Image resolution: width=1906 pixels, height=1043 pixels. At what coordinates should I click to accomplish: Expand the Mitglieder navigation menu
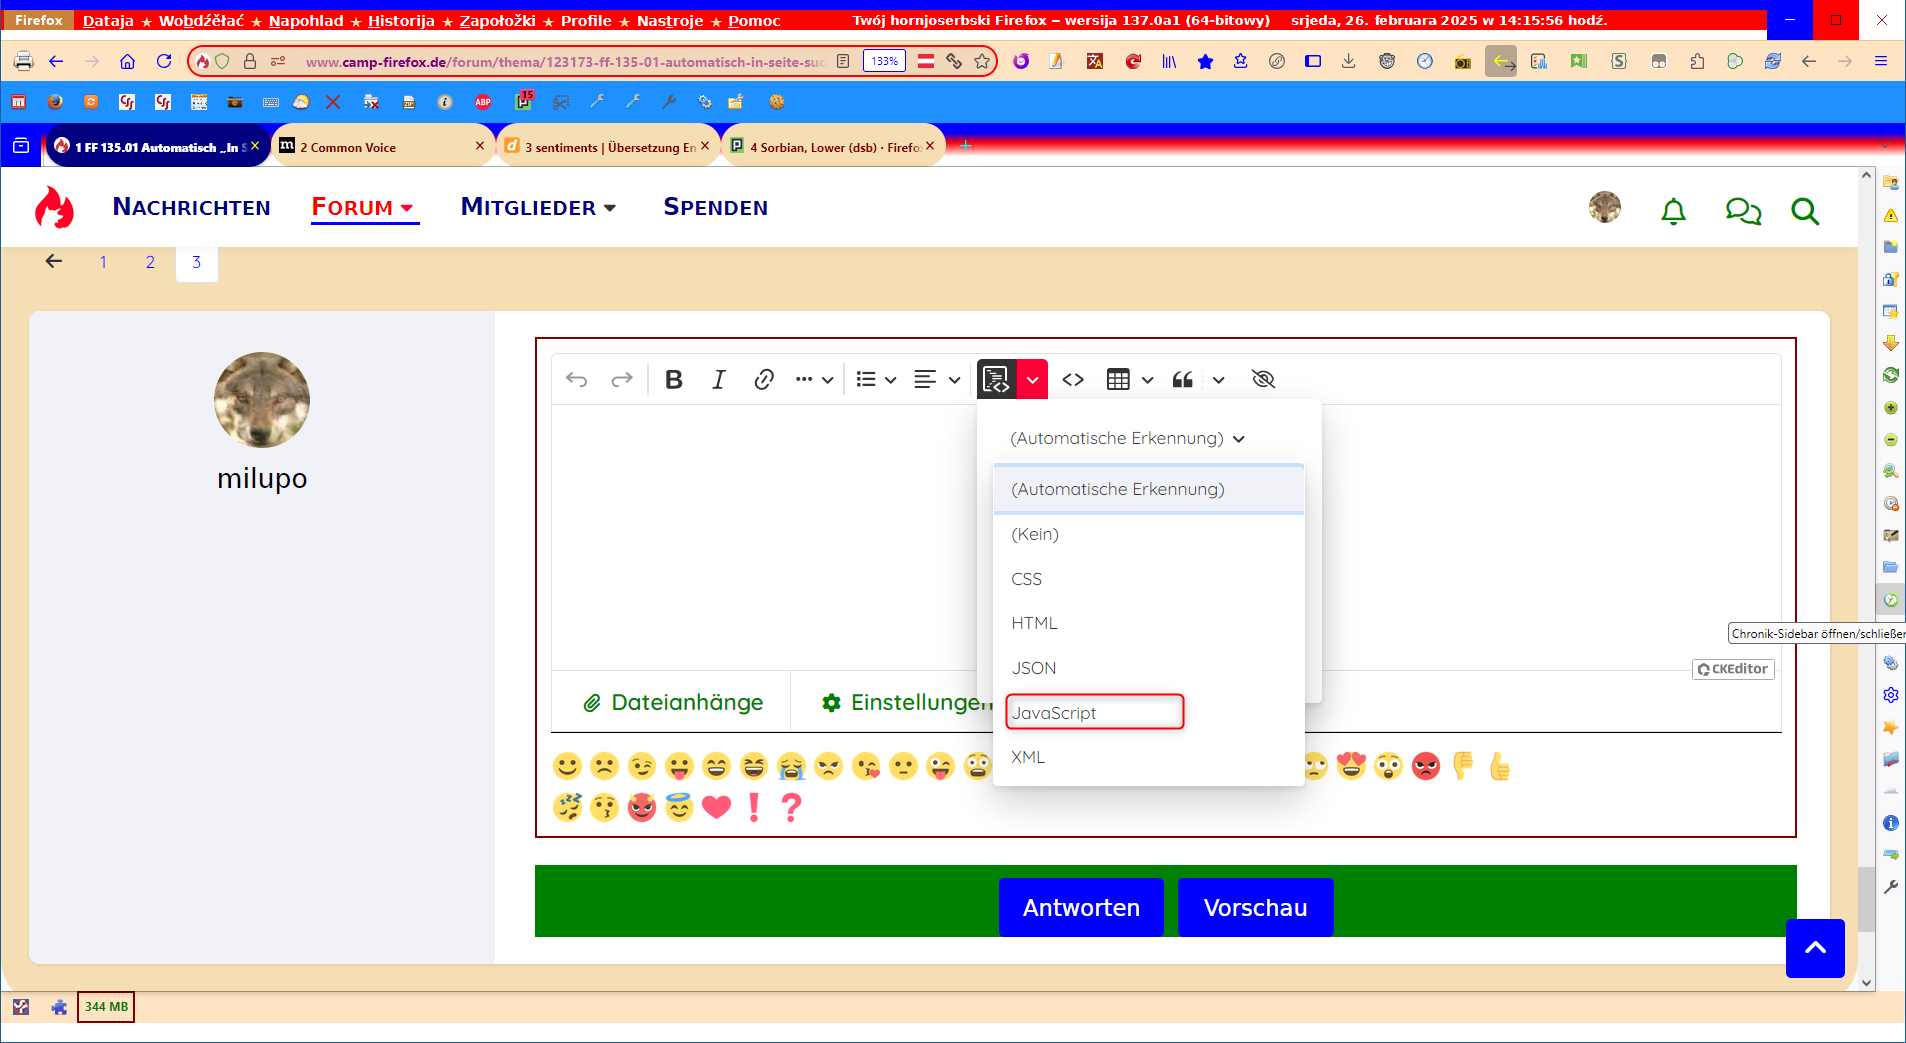pyautogui.click(x=538, y=207)
